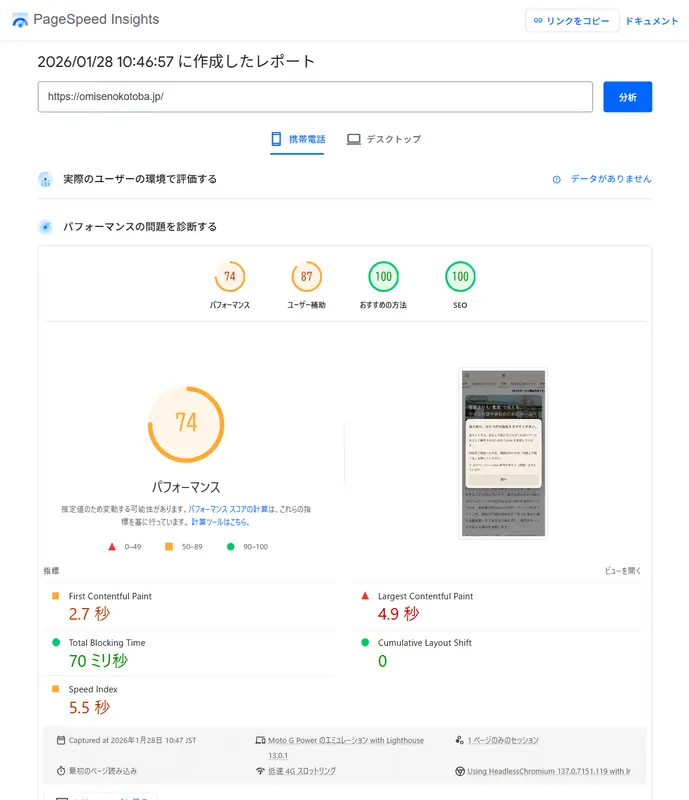Click the 低速 4G スロットリング text
Image resolution: width=689 pixels, height=800 pixels.
302,771
